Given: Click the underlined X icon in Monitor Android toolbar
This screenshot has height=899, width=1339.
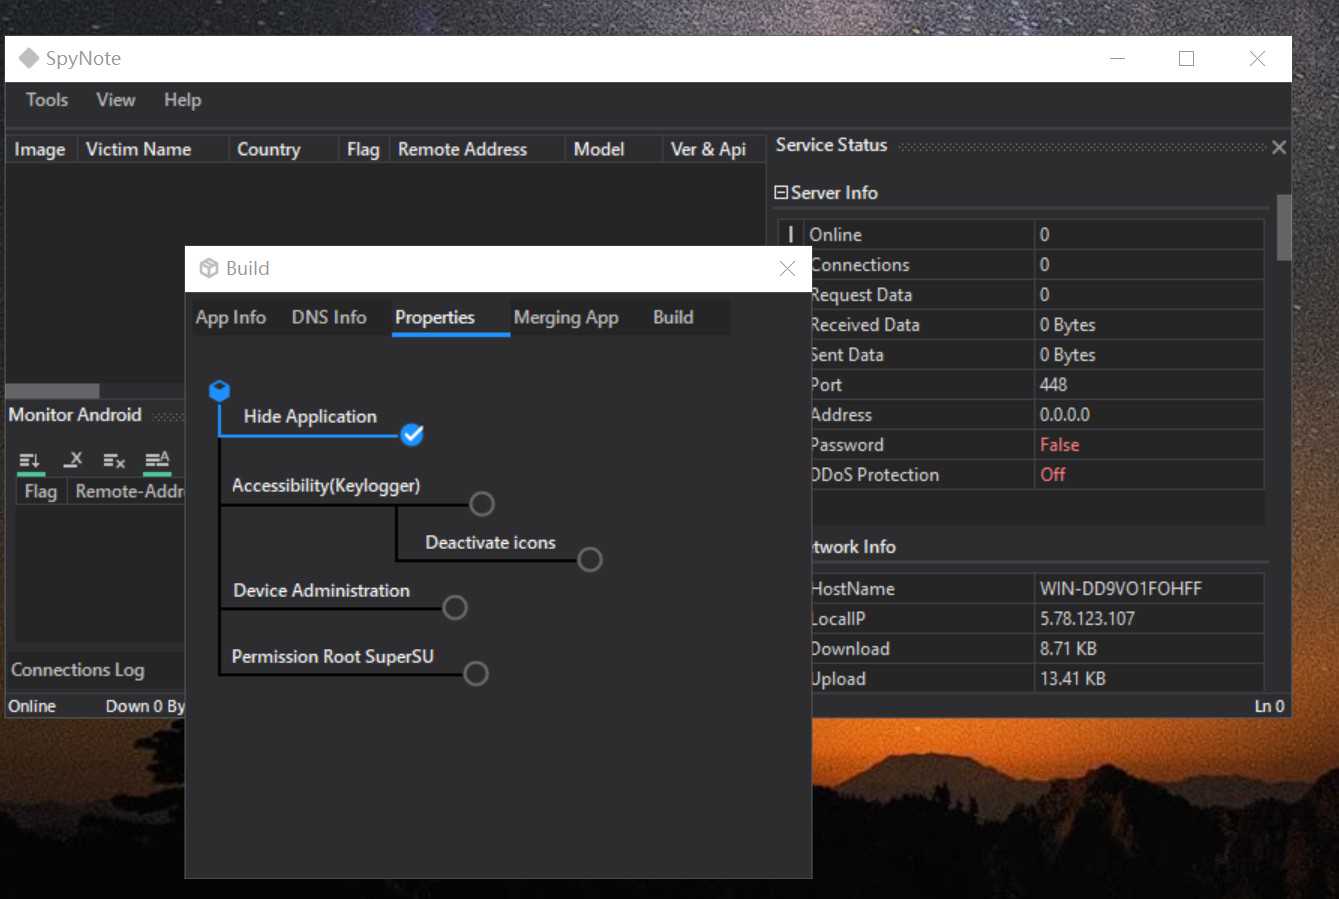Looking at the screenshot, I should [x=73, y=460].
